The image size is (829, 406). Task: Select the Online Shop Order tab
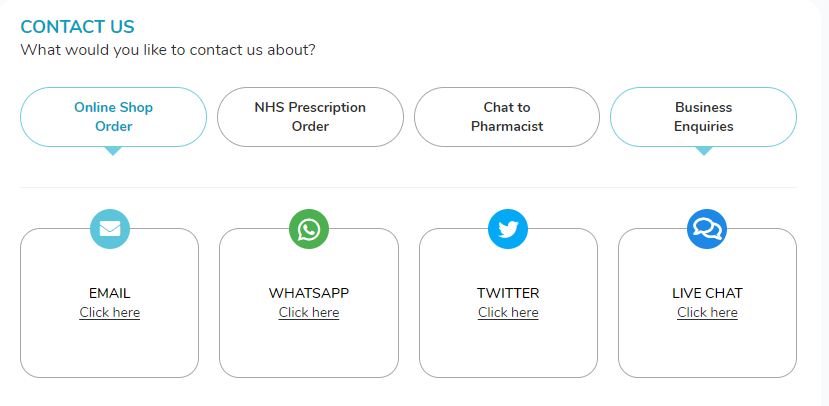coord(113,117)
